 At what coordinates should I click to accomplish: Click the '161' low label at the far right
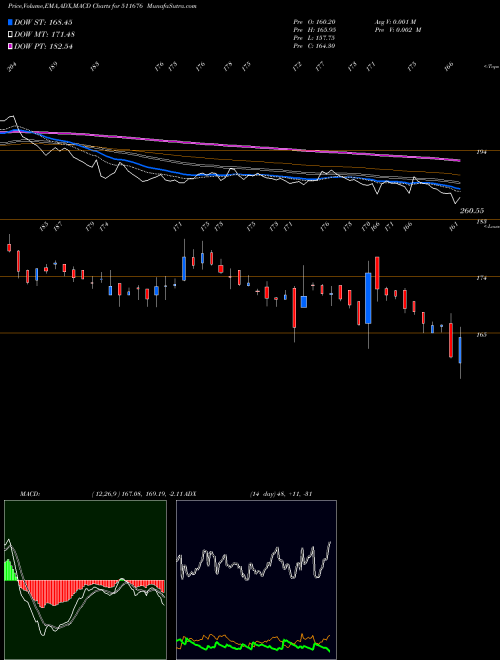pyautogui.click(x=453, y=227)
